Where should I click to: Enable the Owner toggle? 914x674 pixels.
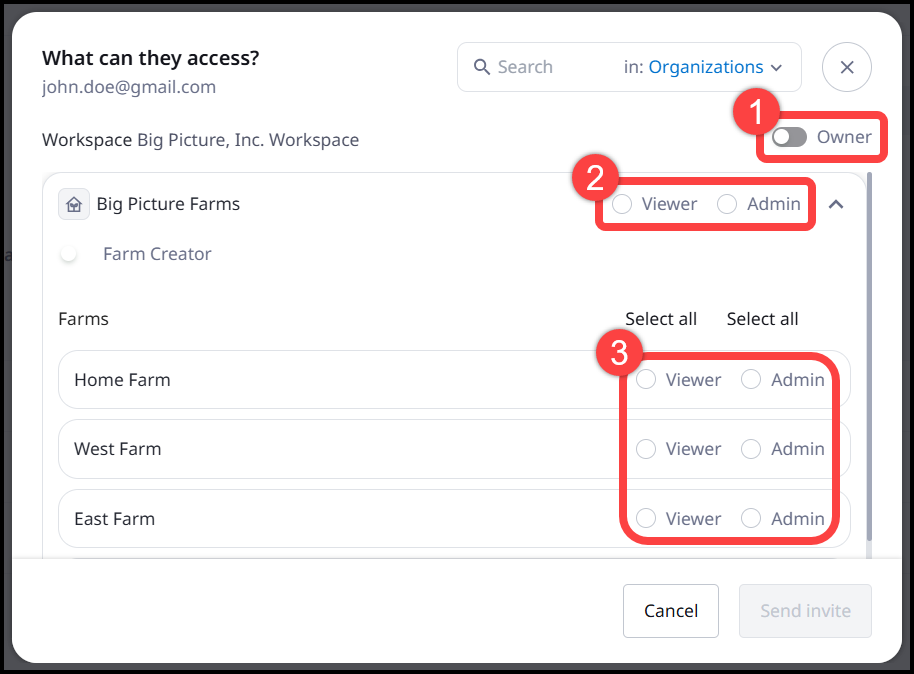click(789, 137)
